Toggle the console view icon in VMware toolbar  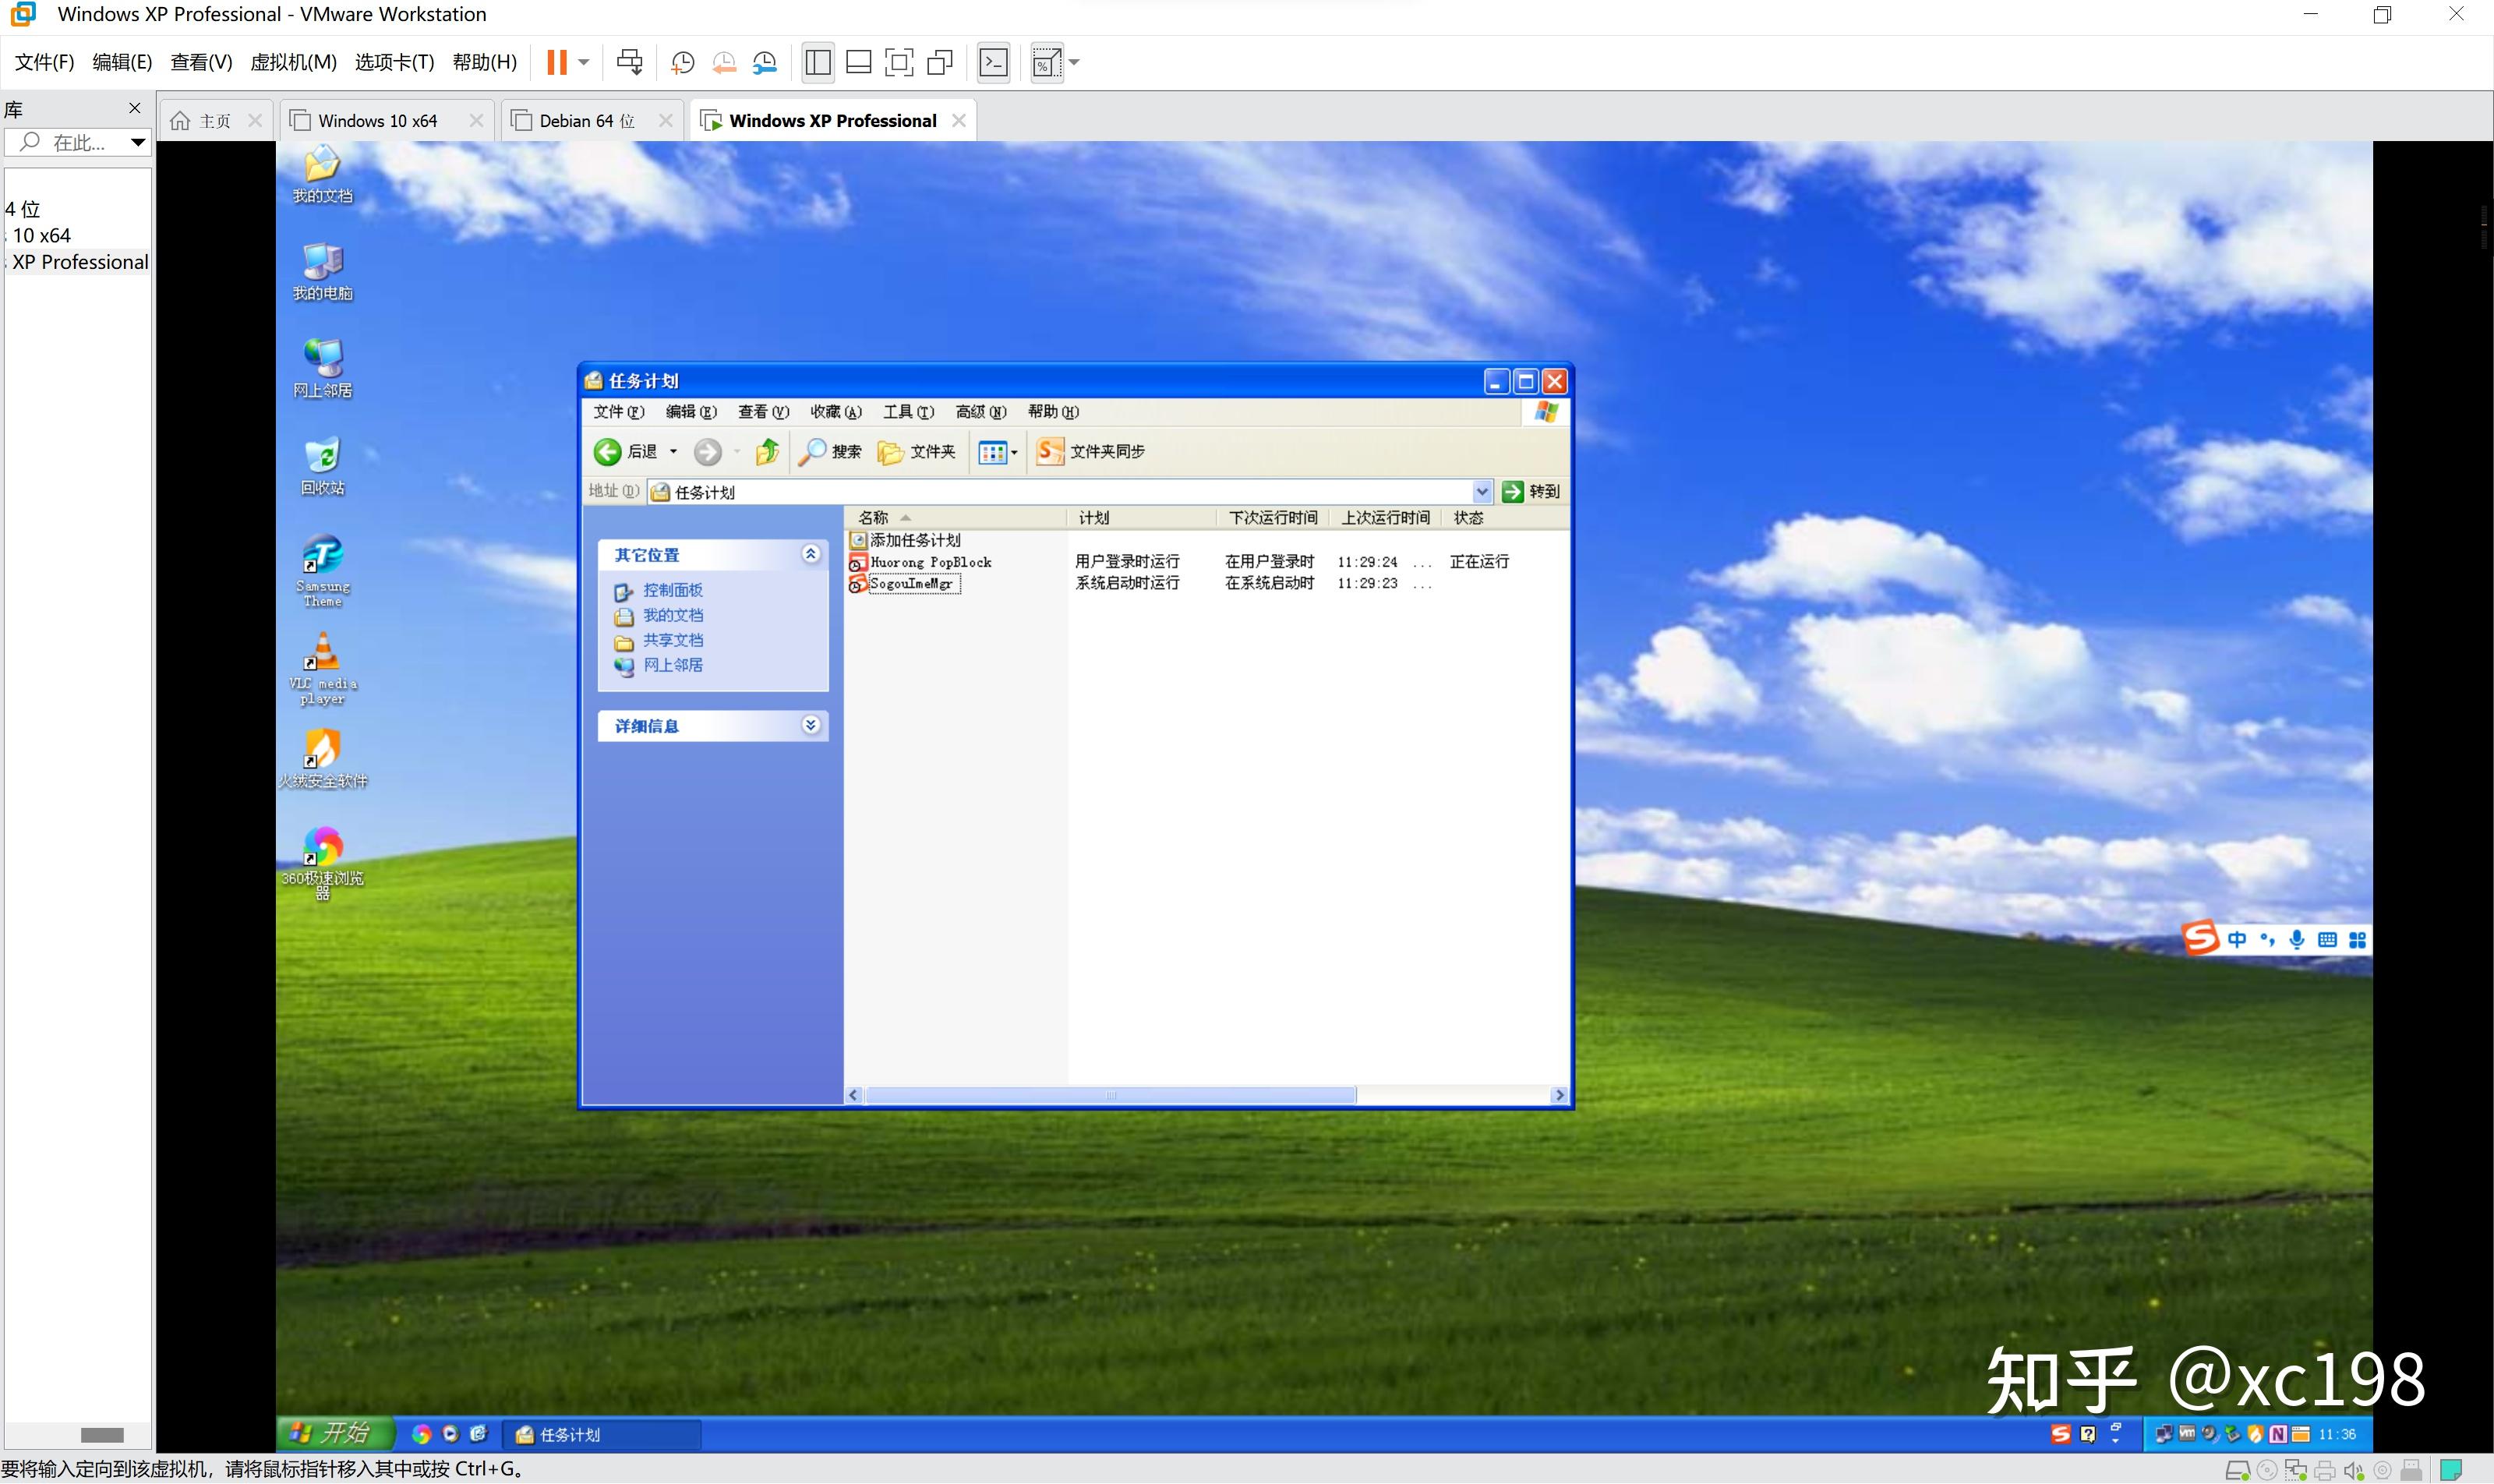point(993,62)
